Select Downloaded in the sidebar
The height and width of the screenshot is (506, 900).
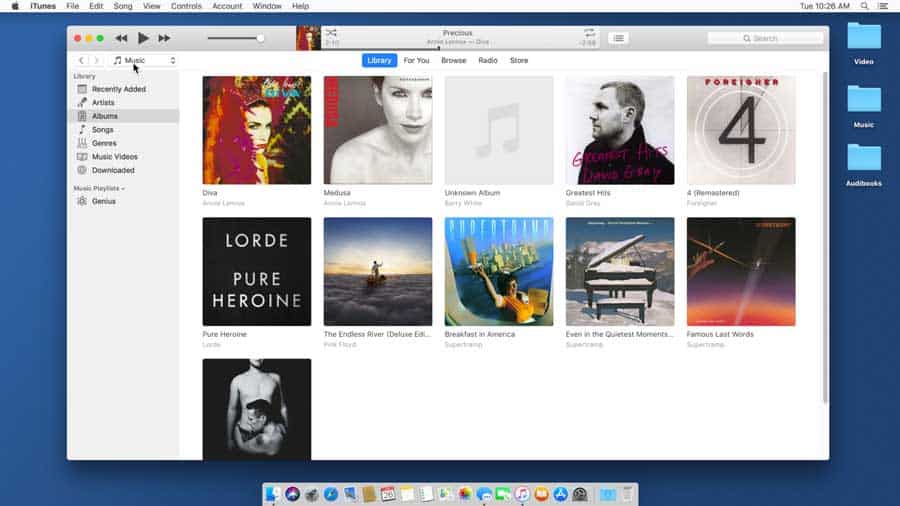(113, 170)
